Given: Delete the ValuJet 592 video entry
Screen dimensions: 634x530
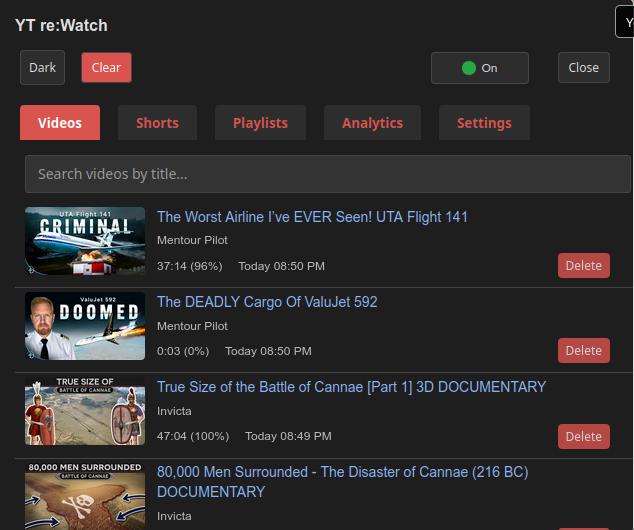Looking at the screenshot, I should coord(583,351).
